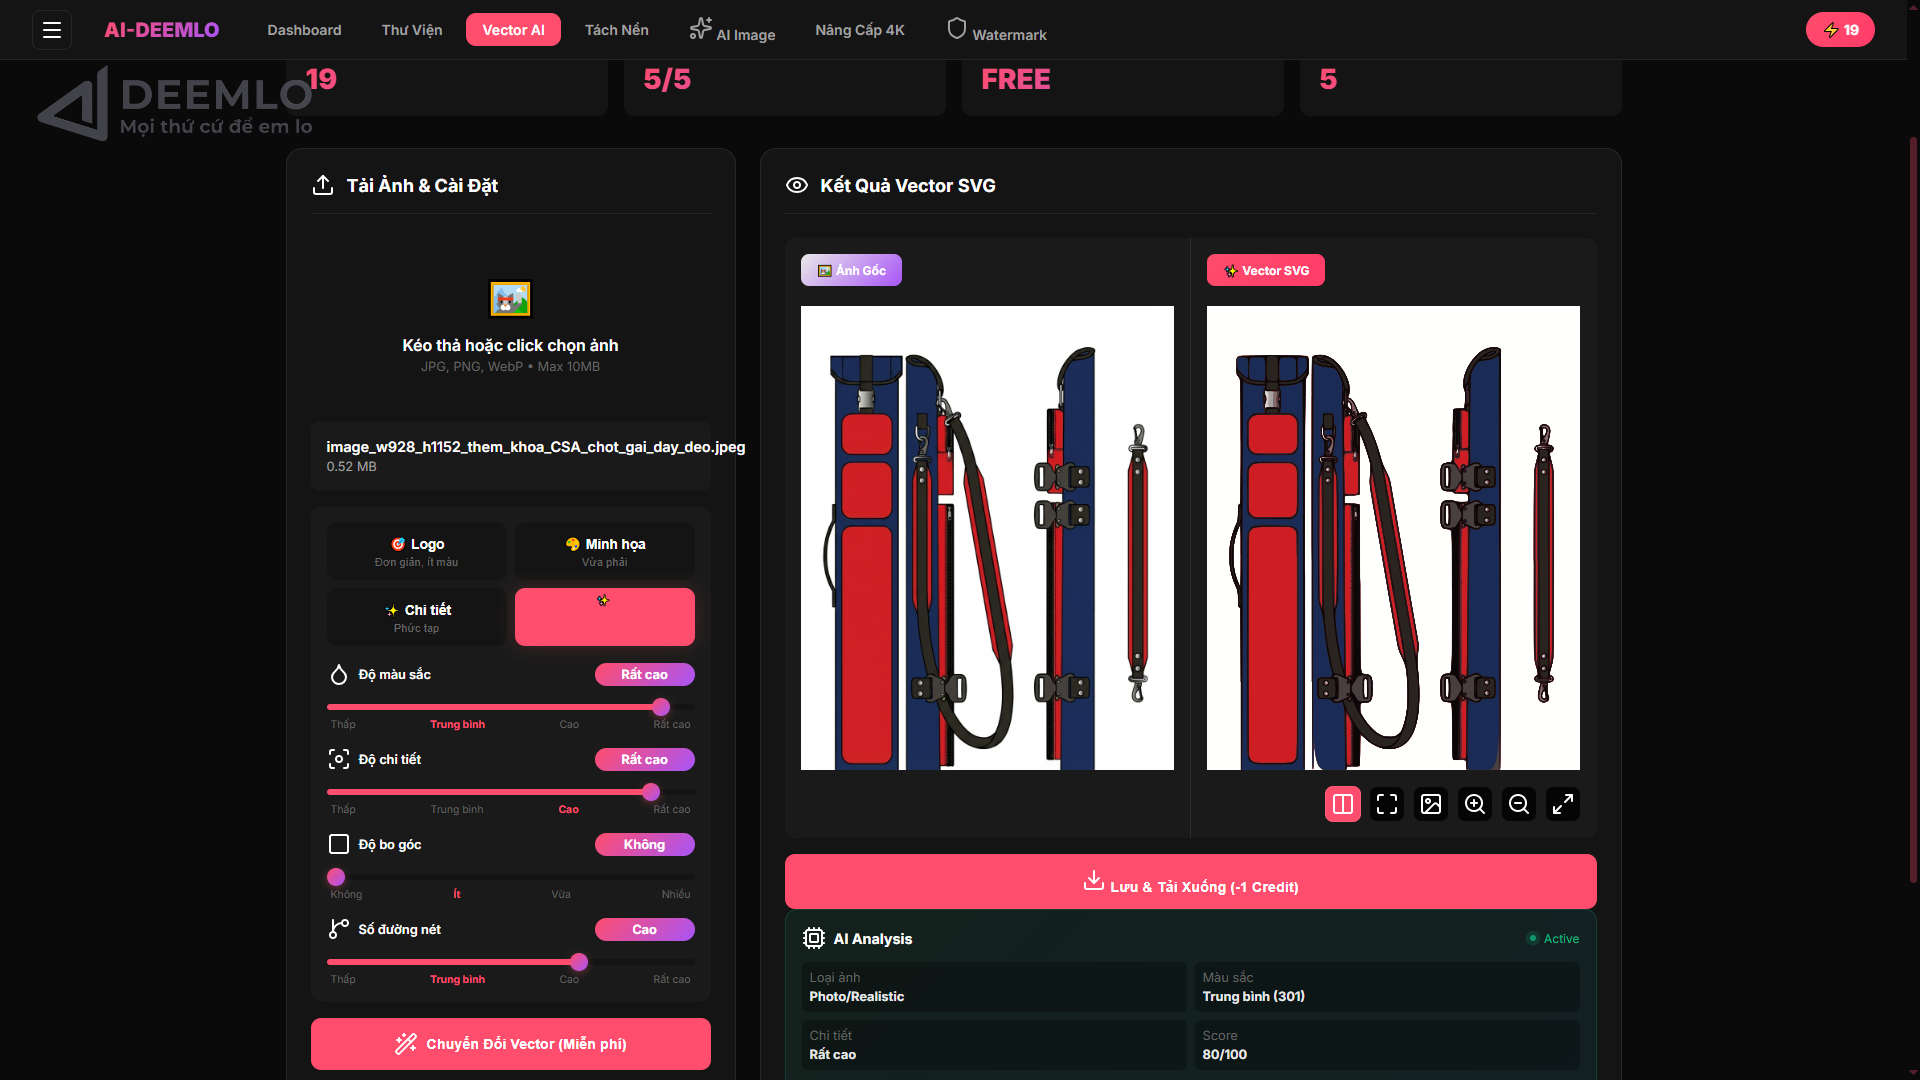Click the fit-to-frame view icon

(1387, 804)
